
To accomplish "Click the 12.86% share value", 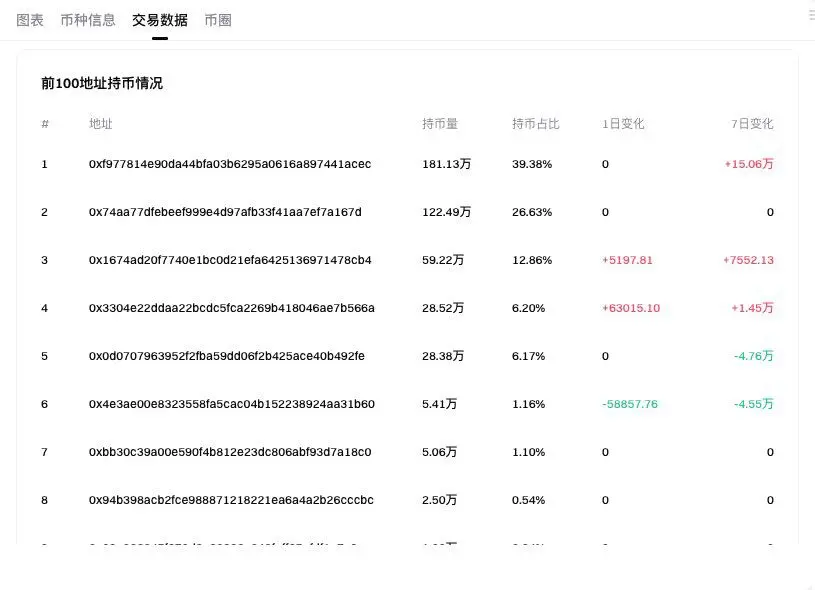I will pyautogui.click(x=532, y=260).
